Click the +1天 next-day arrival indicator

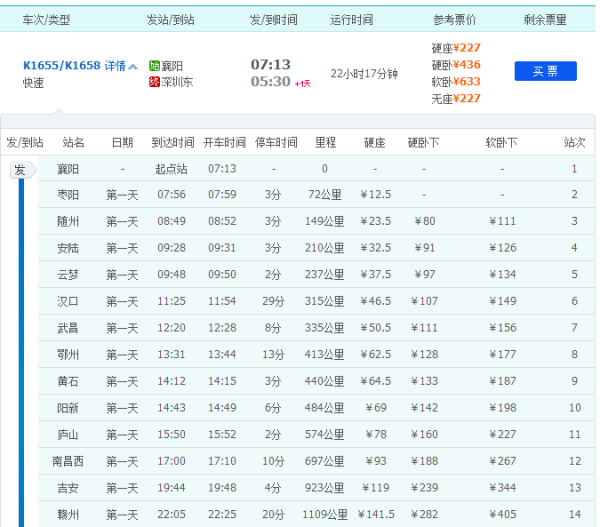303,83
